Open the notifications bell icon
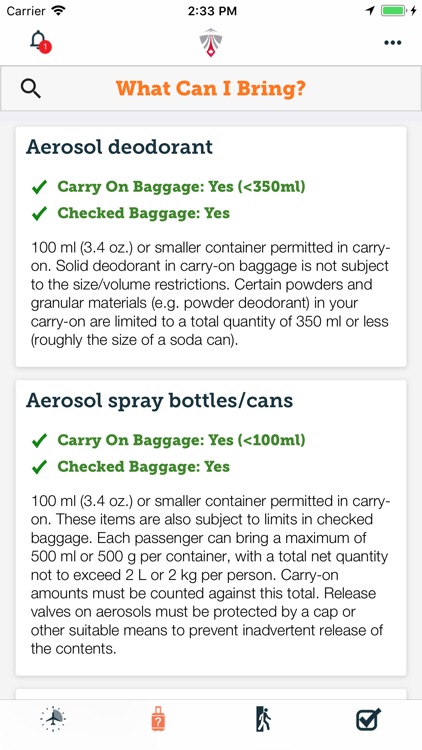The width and height of the screenshot is (422, 750). (x=38, y=40)
